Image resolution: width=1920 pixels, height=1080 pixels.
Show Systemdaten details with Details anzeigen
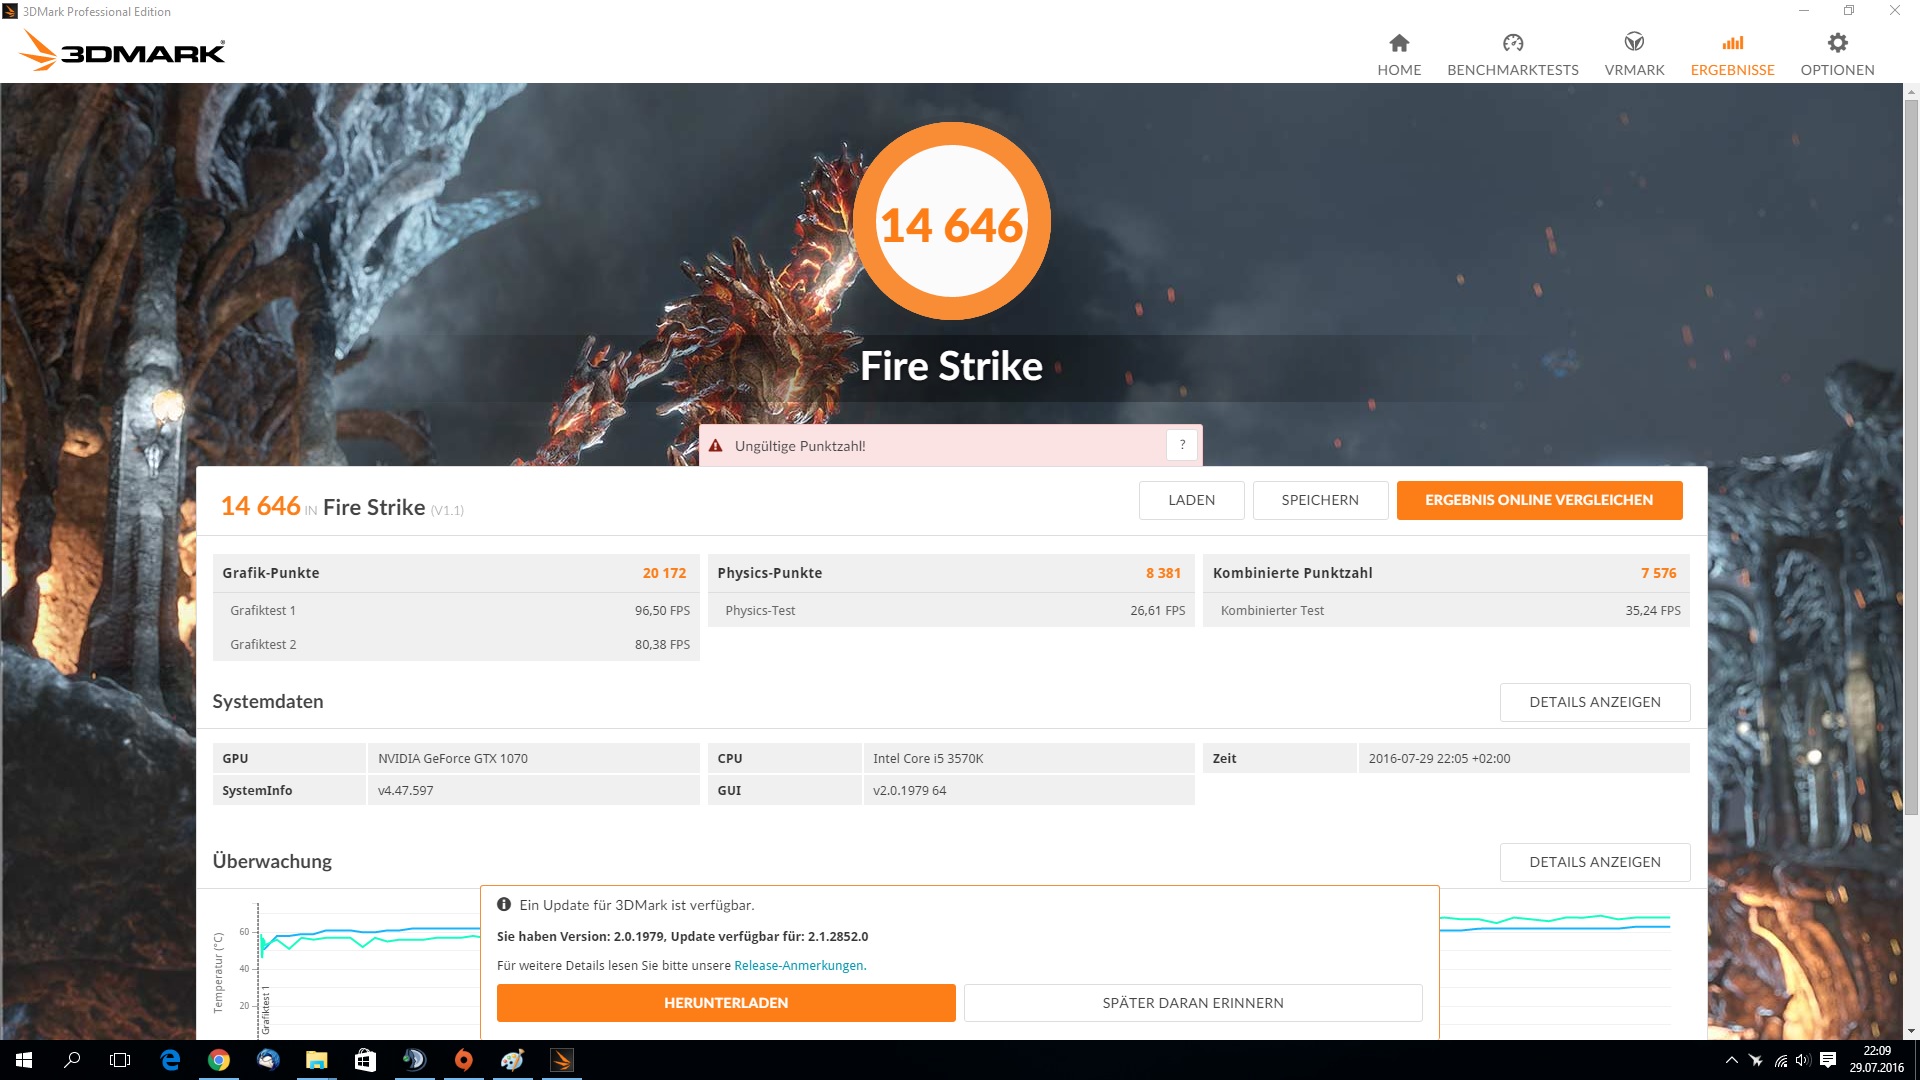click(1594, 702)
